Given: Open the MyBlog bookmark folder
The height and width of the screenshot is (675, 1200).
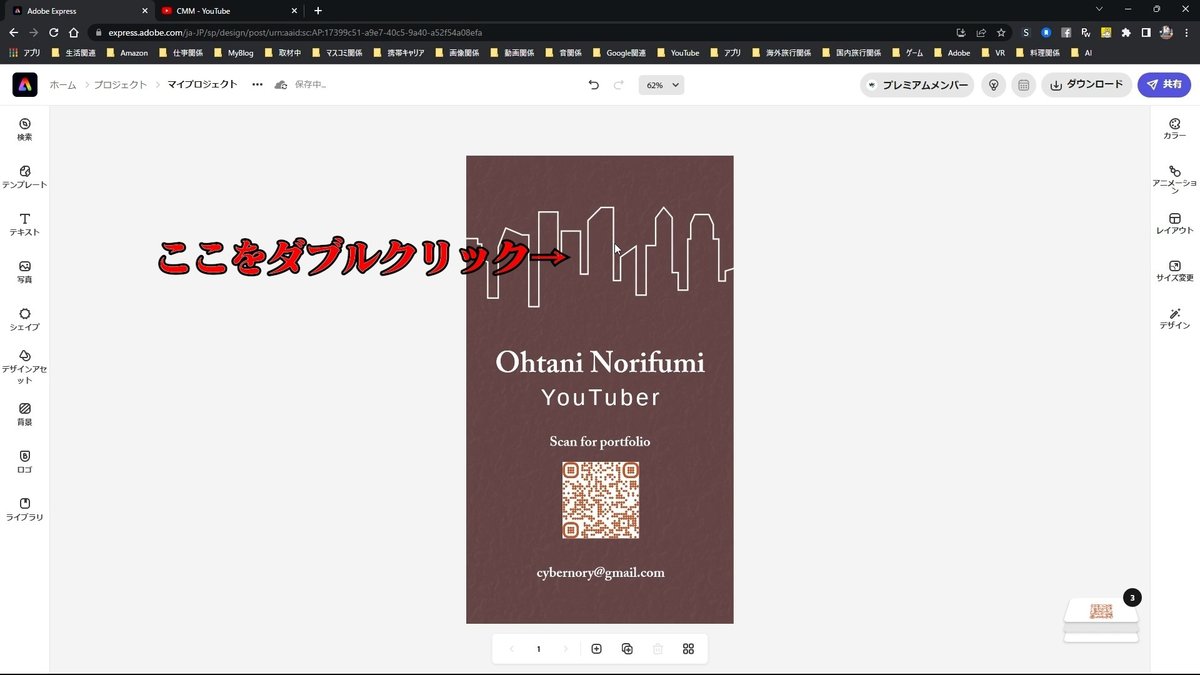Looking at the screenshot, I should [x=233, y=52].
